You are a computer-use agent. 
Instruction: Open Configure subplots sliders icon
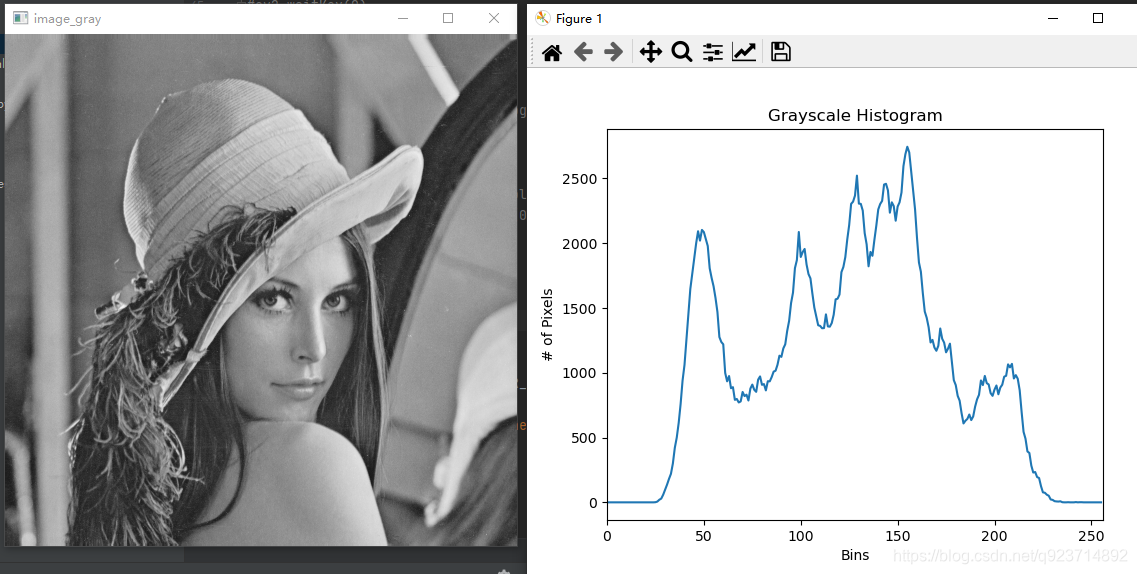pos(713,51)
